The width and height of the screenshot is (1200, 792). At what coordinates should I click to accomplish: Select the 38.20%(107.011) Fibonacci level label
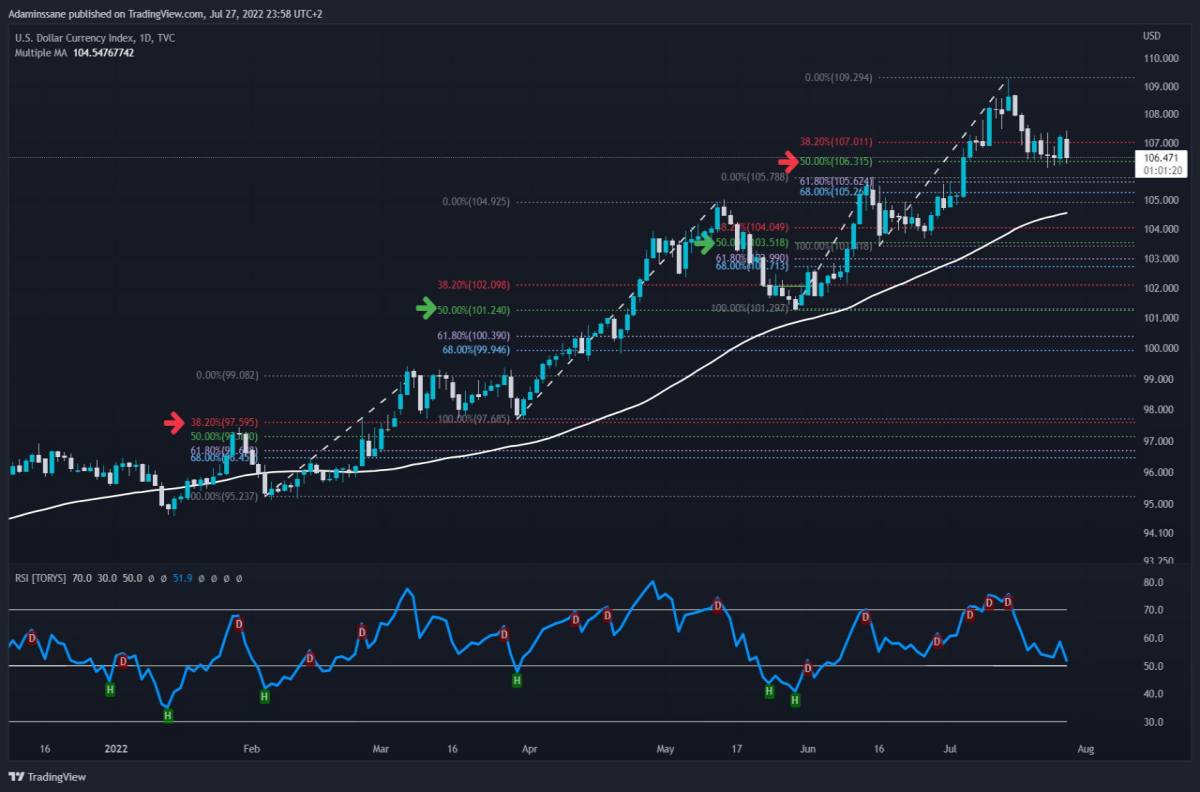pyautogui.click(x=836, y=142)
